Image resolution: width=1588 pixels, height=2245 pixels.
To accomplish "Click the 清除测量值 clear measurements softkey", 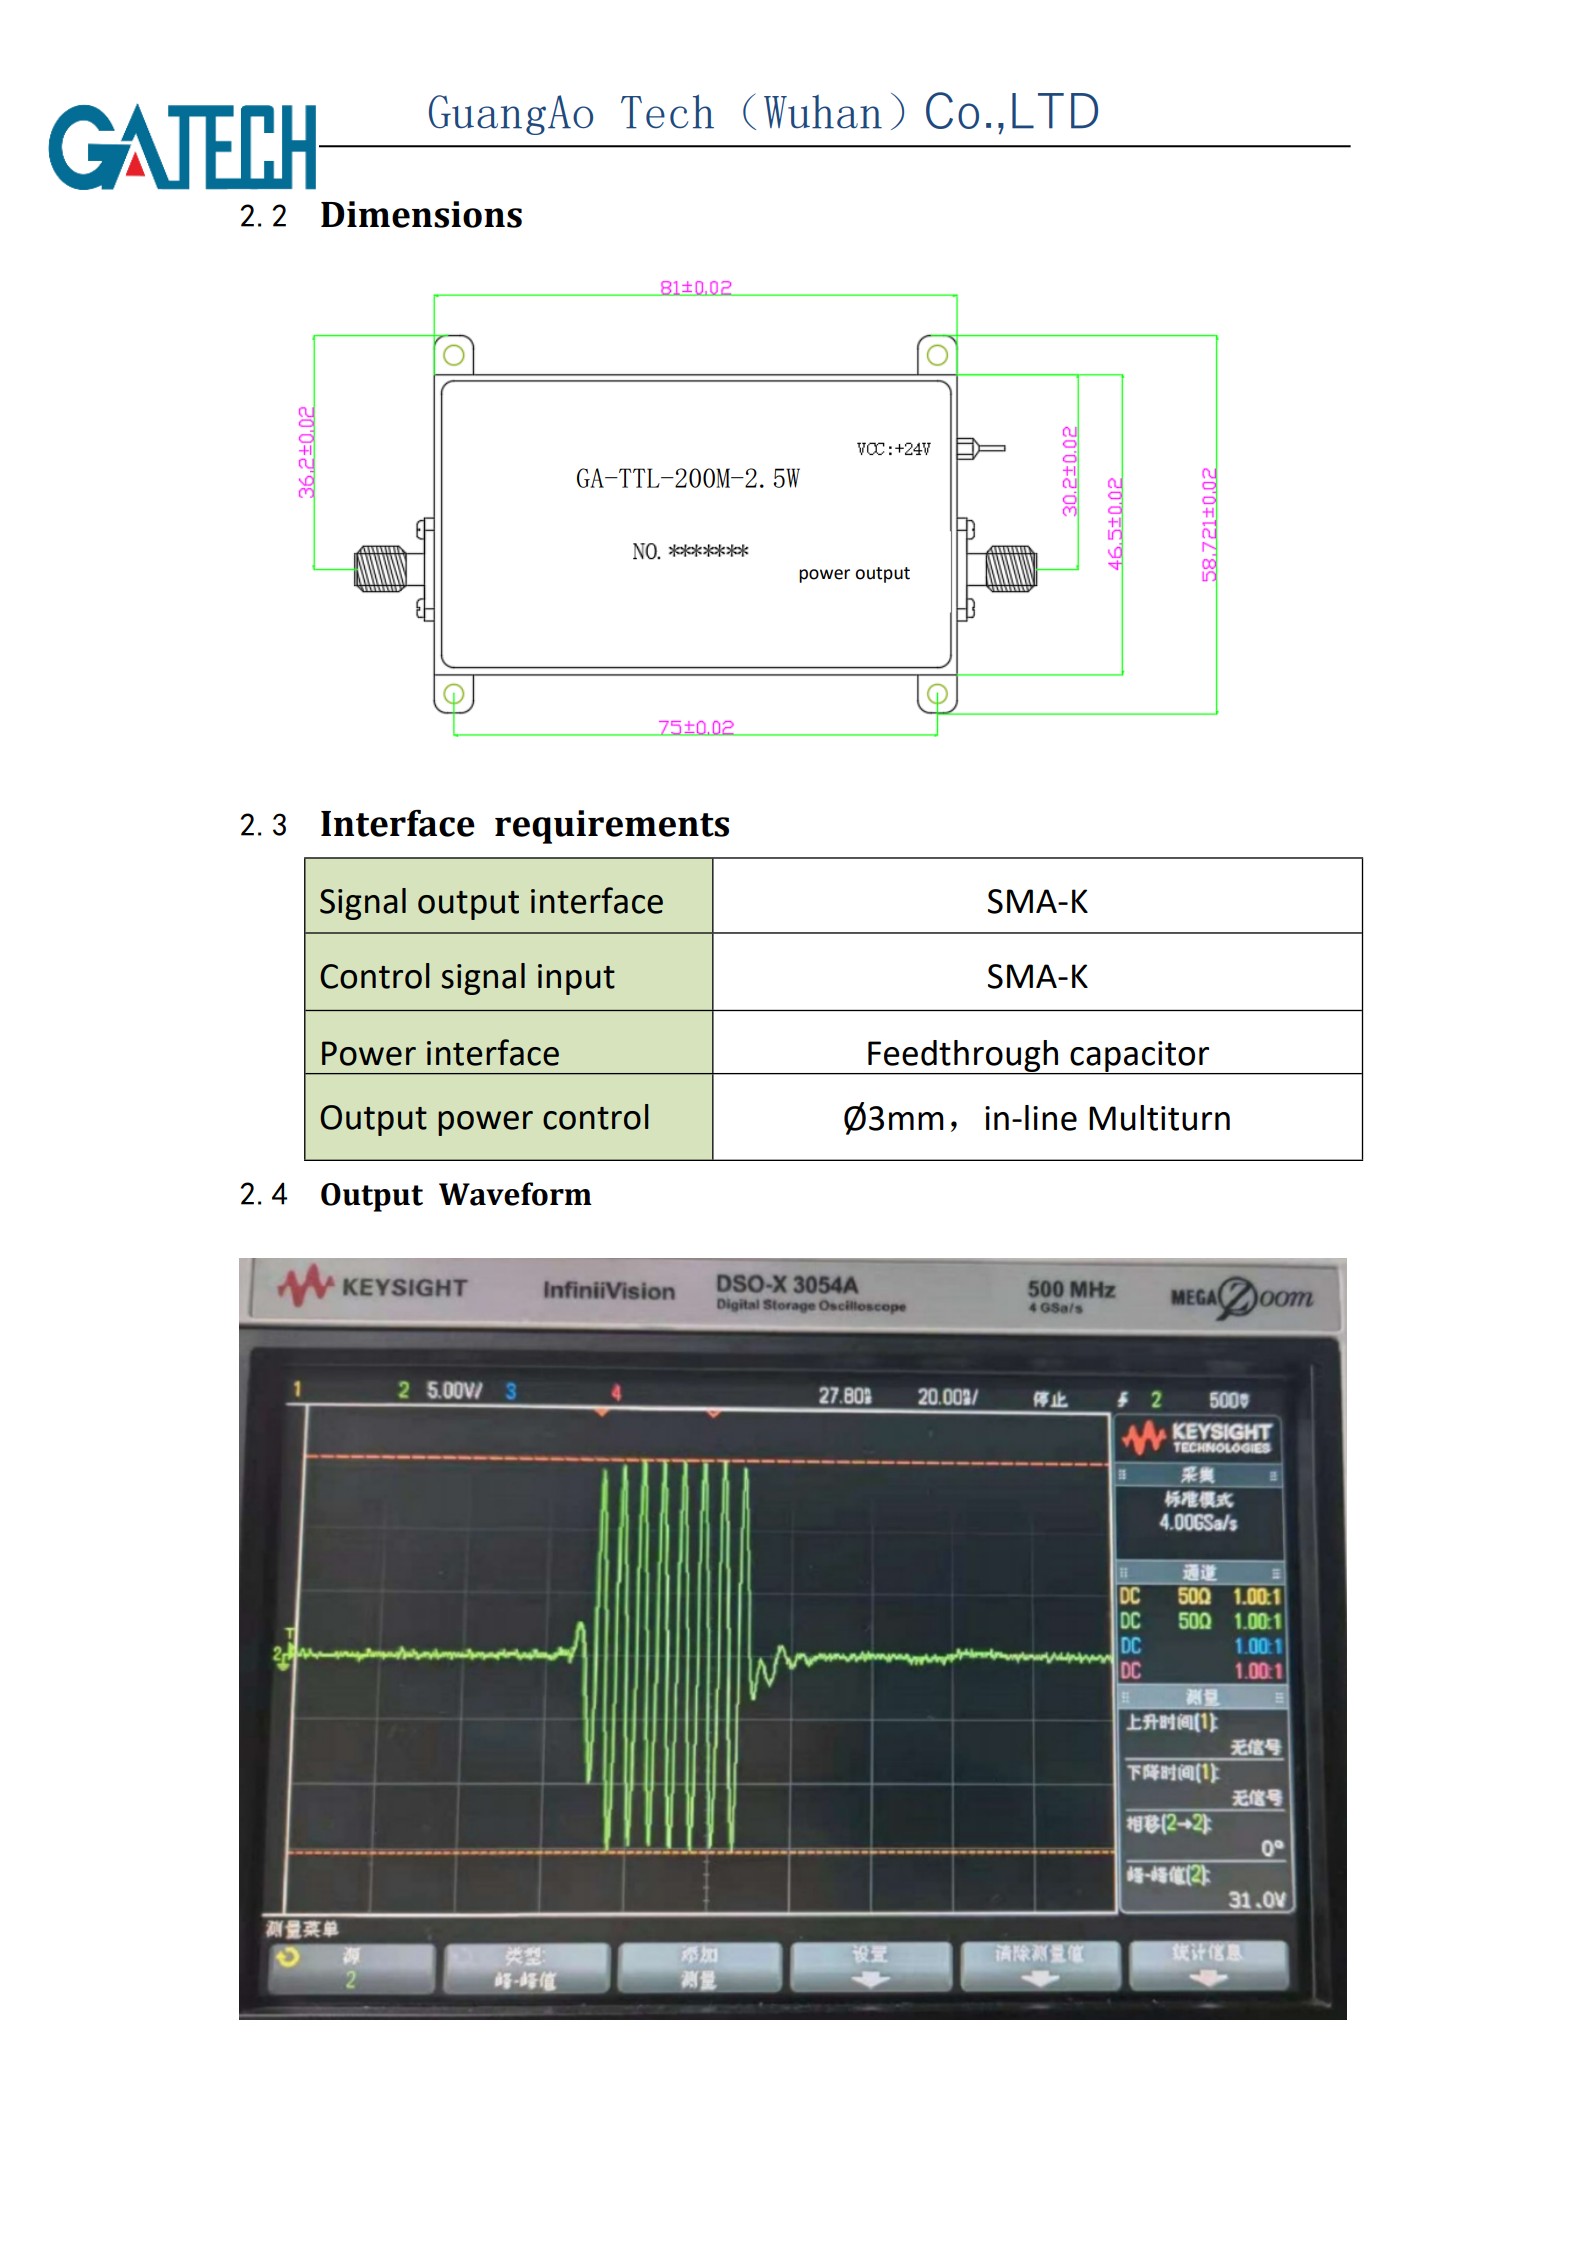I will point(1040,1966).
